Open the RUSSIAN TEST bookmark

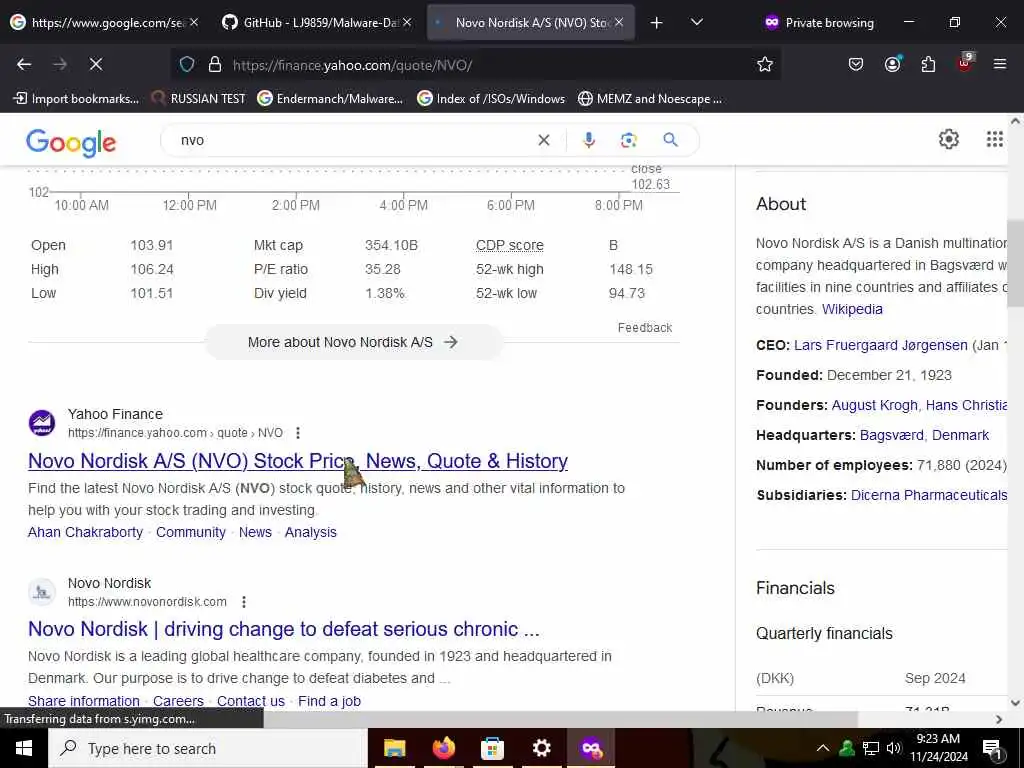[x=198, y=99]
